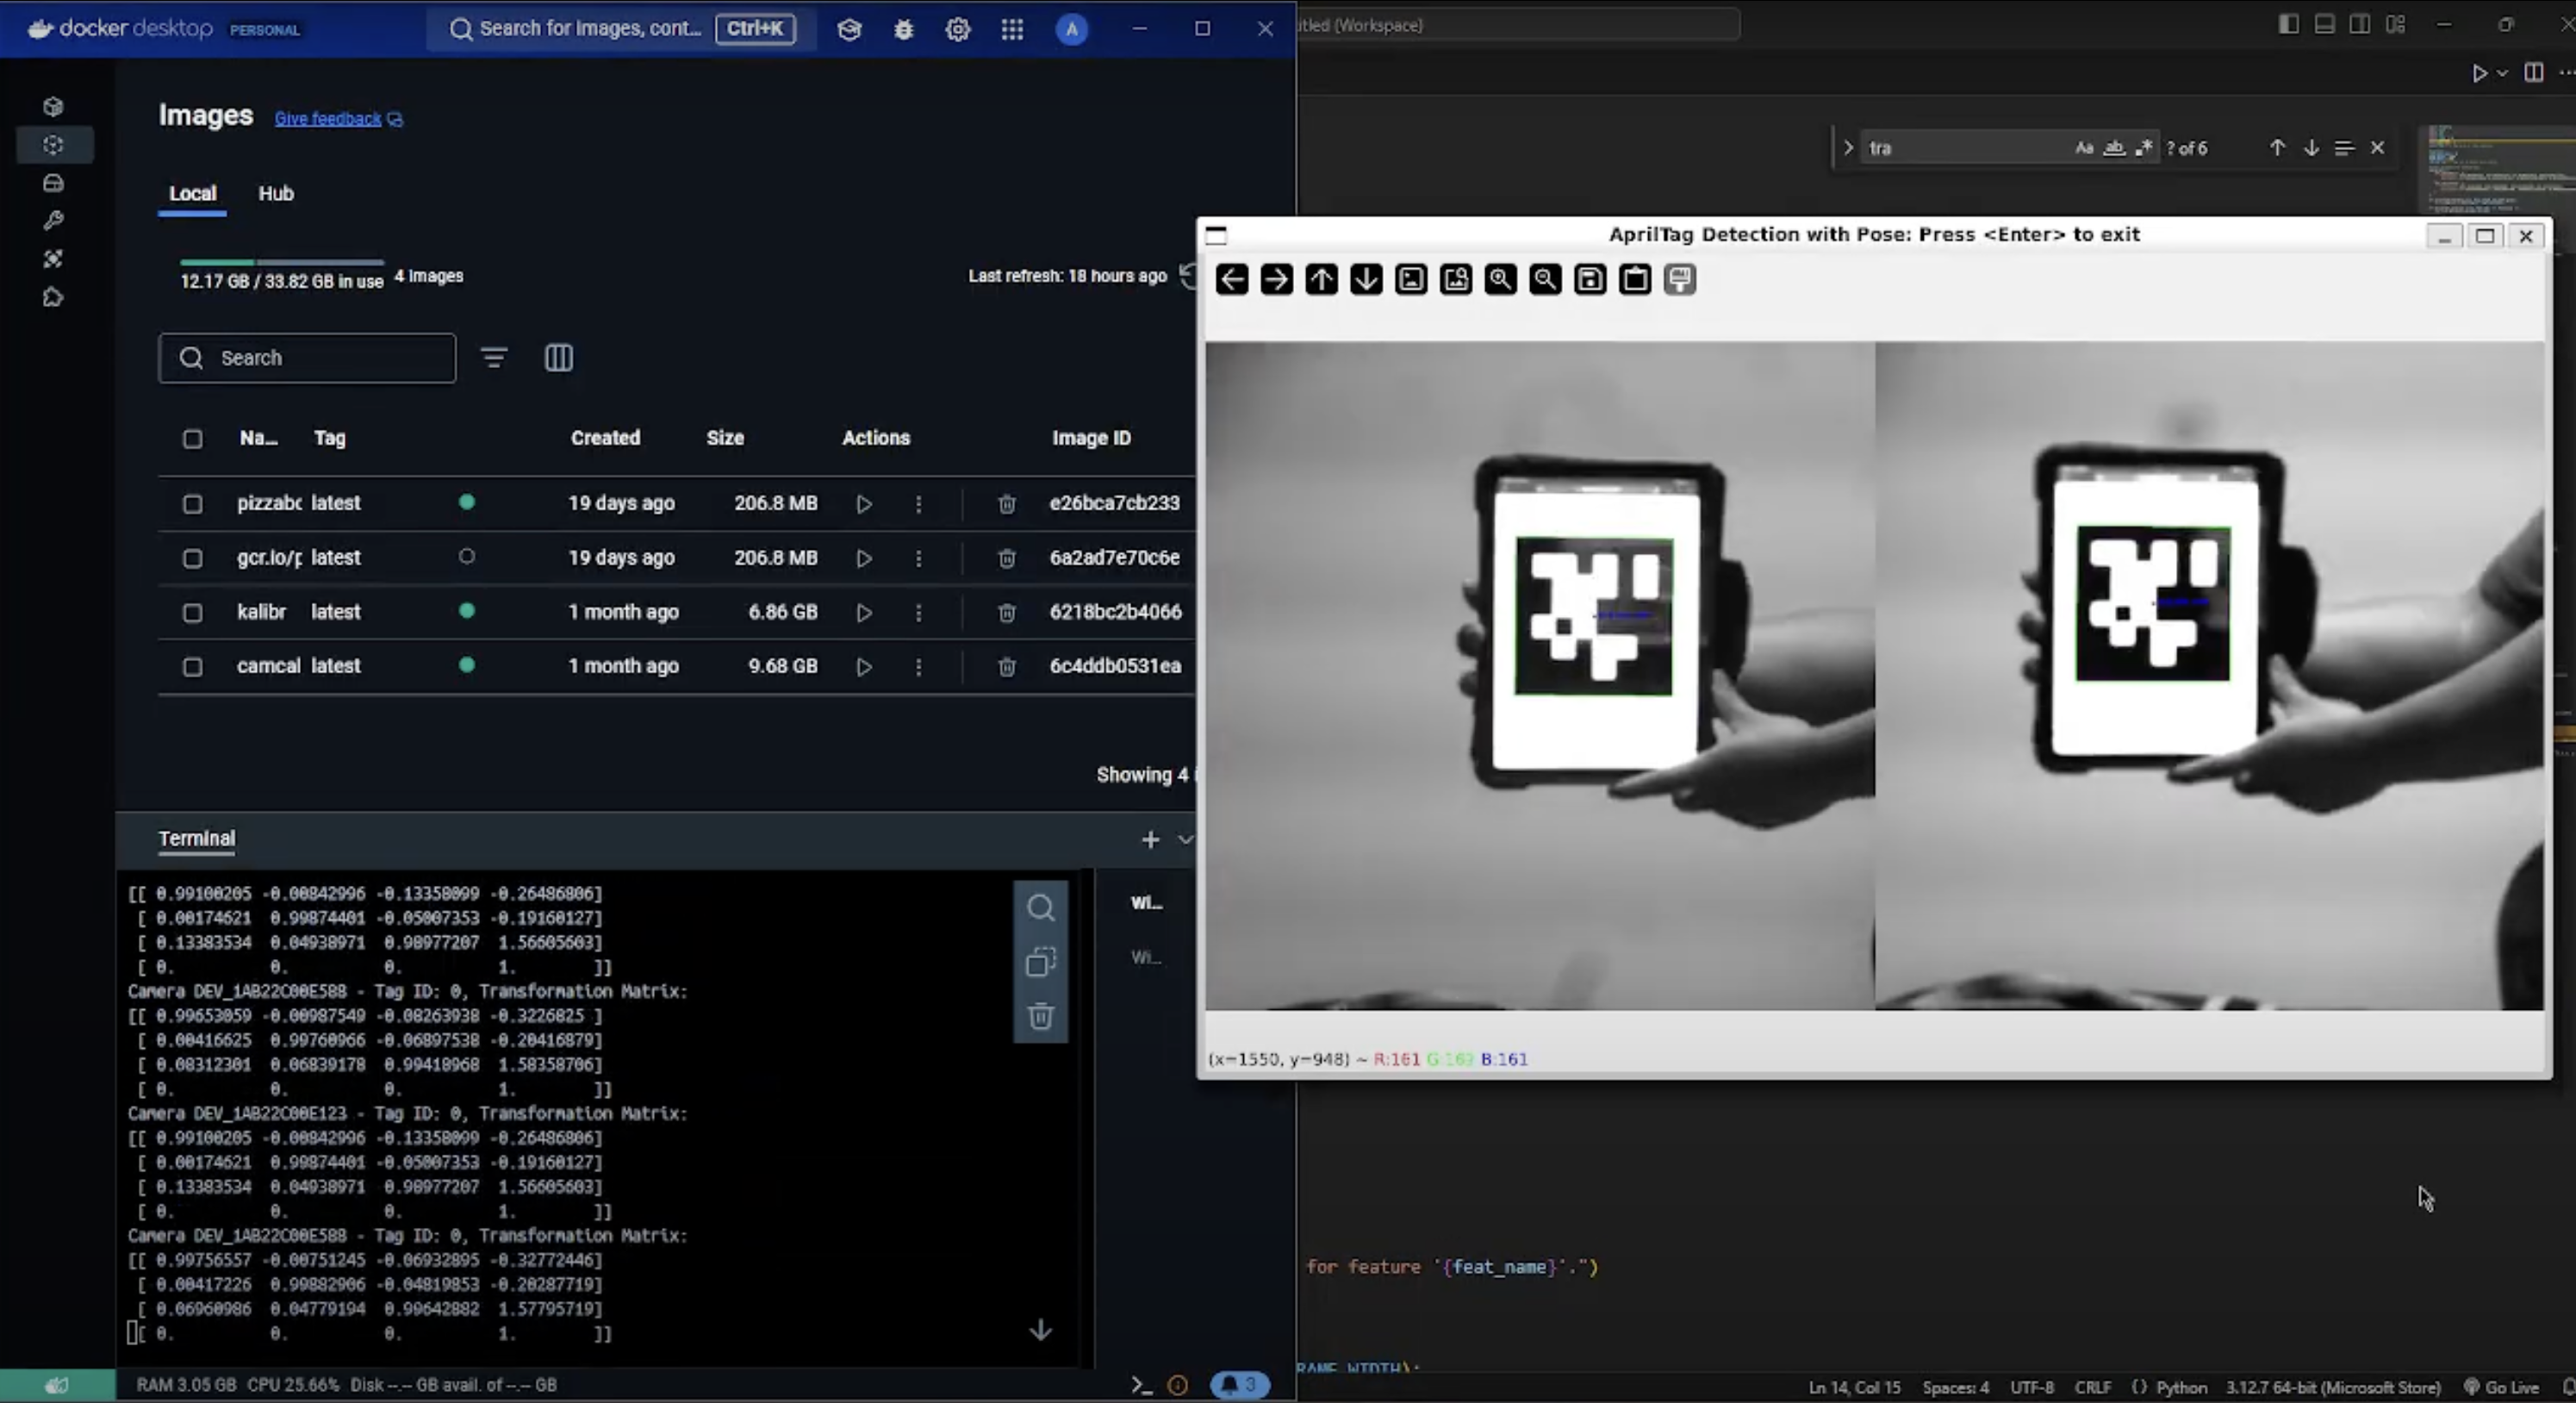The height and width of the screenshot is (1403, 2576).
Task: Open more actions menu for gcr.io image
Action: click(918, 558)
